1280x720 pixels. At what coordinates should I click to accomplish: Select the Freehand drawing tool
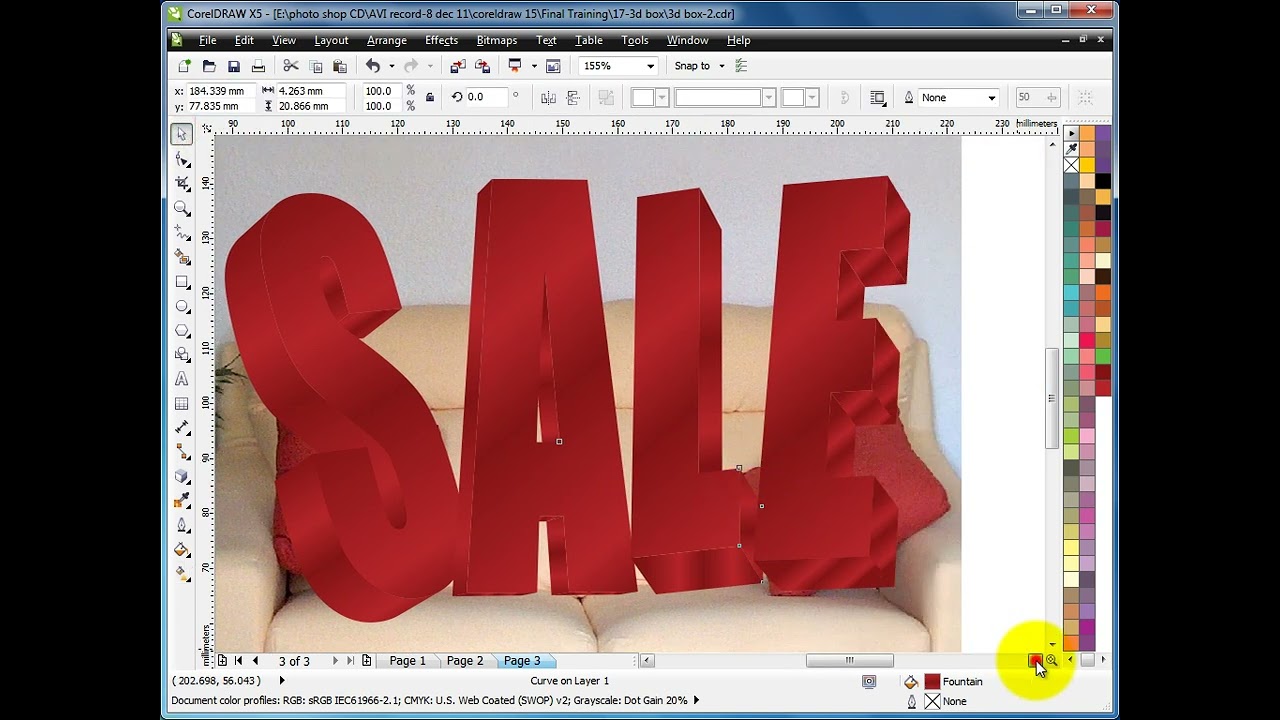(181, 233)
